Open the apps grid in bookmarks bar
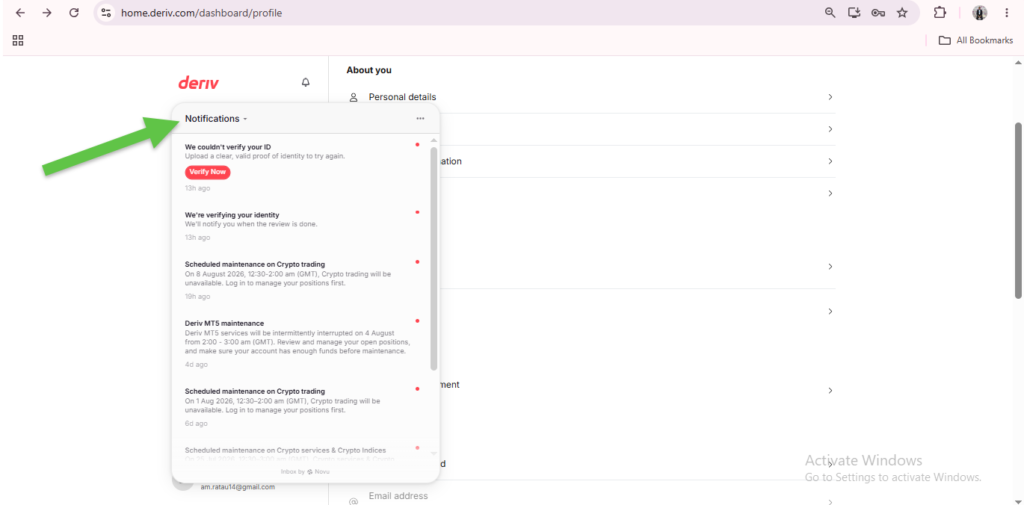The image size is (1024, 505). pos(18,41)
